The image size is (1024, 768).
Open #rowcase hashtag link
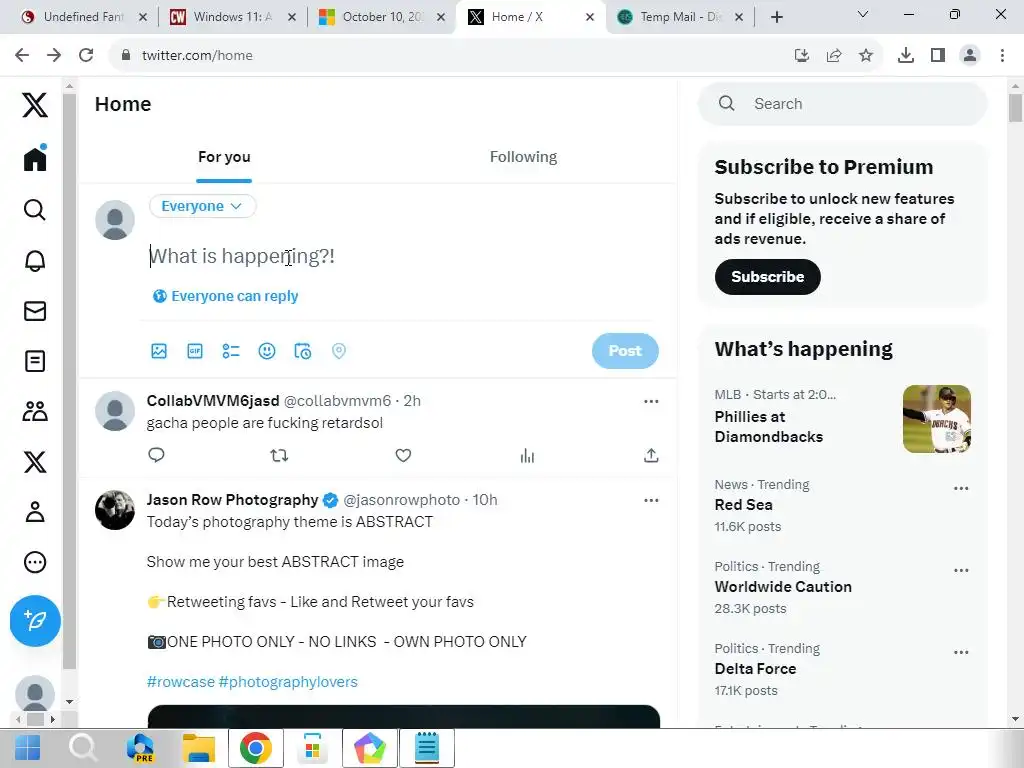(180, 682)
